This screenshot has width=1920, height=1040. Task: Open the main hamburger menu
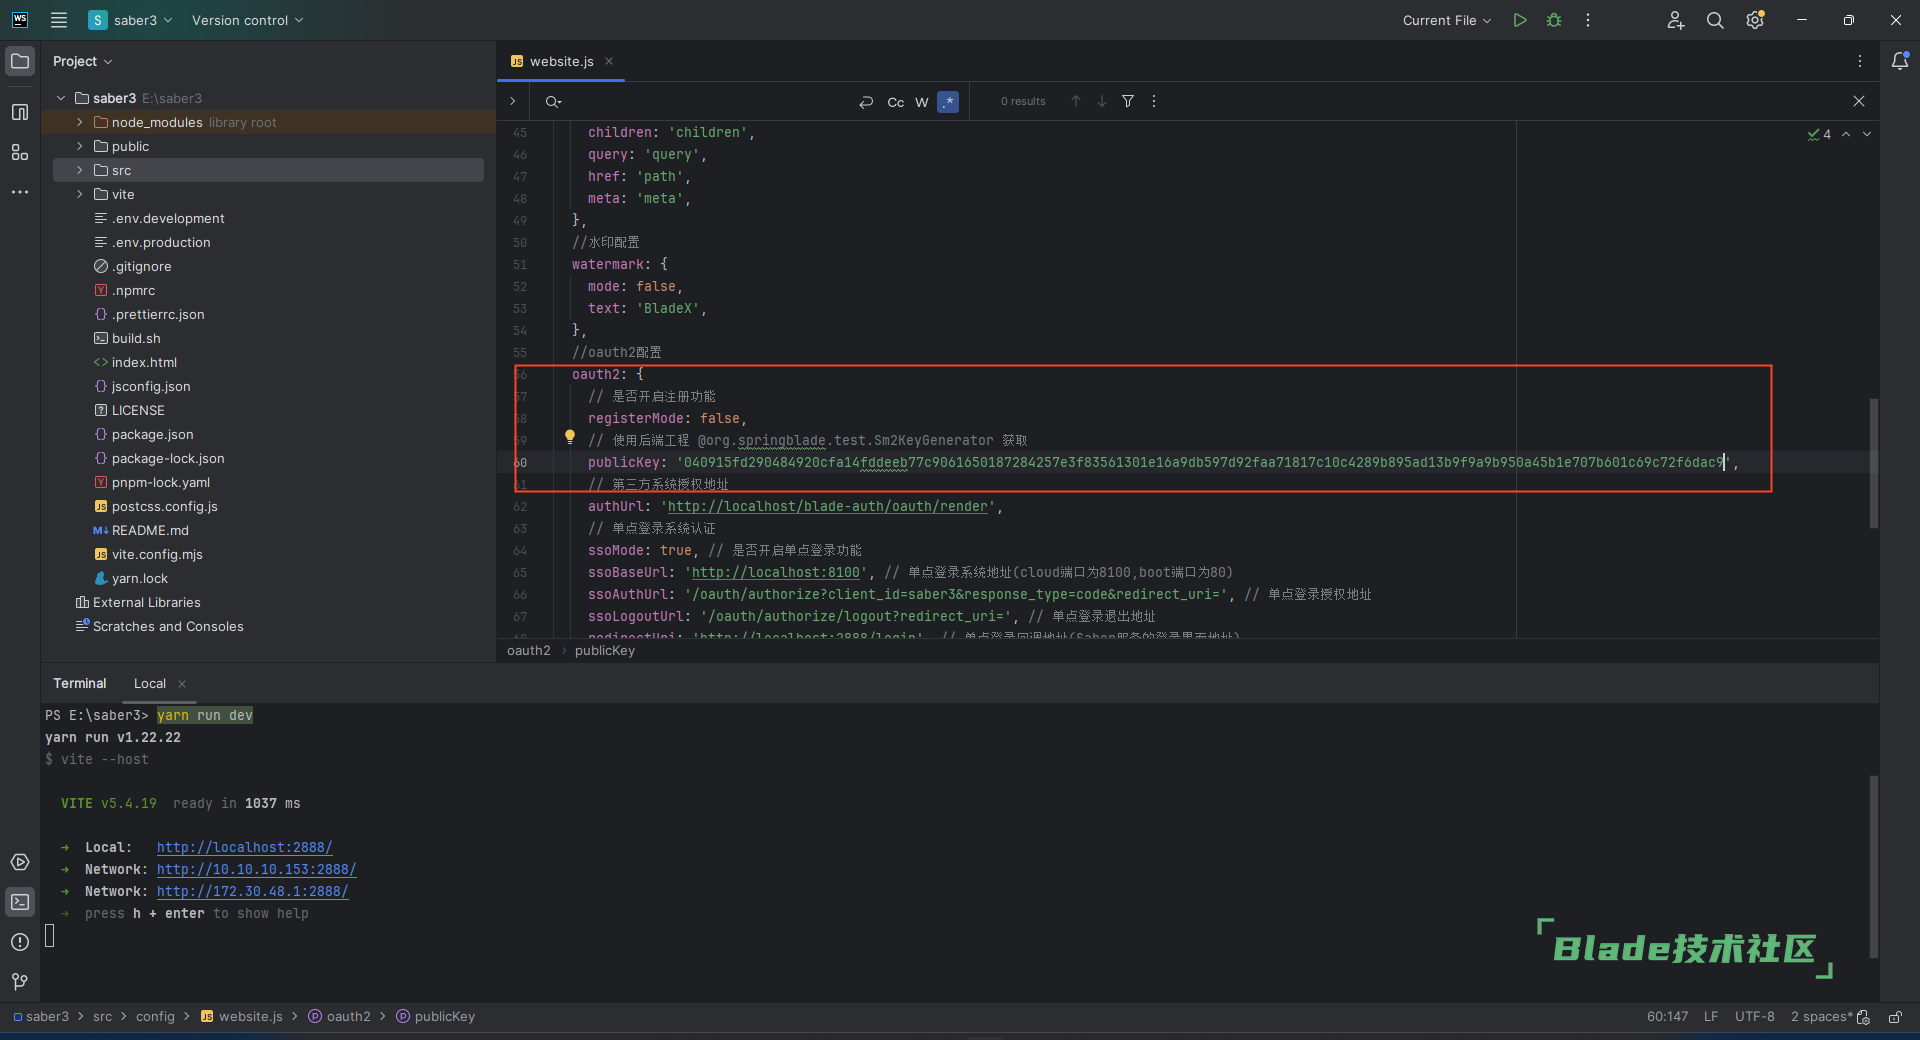(x=59, y=20)
